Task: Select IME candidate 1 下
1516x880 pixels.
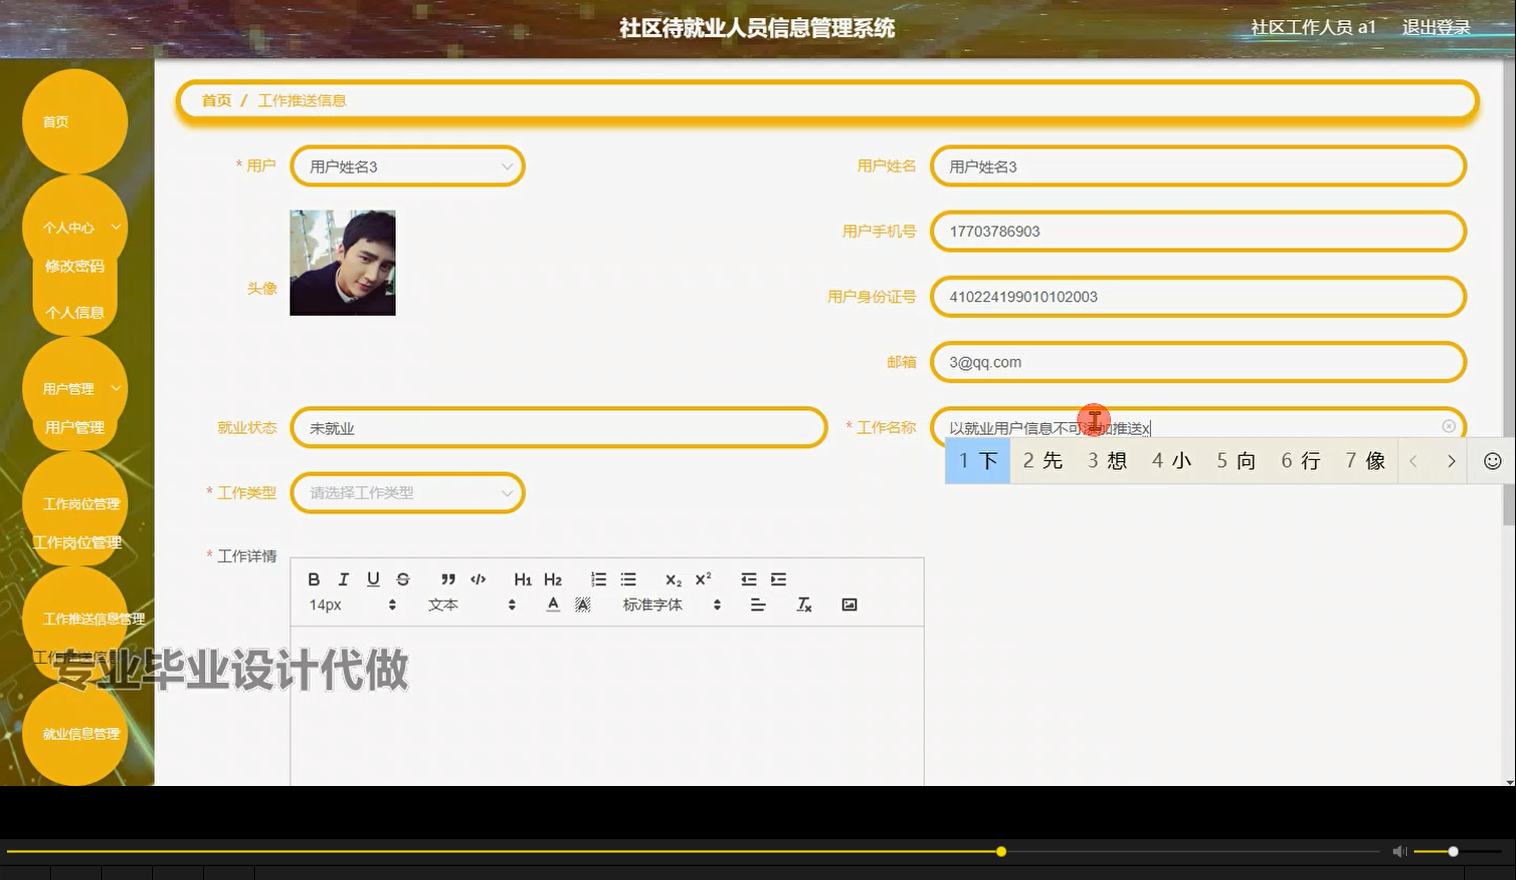Action: (x=978, y=461)
